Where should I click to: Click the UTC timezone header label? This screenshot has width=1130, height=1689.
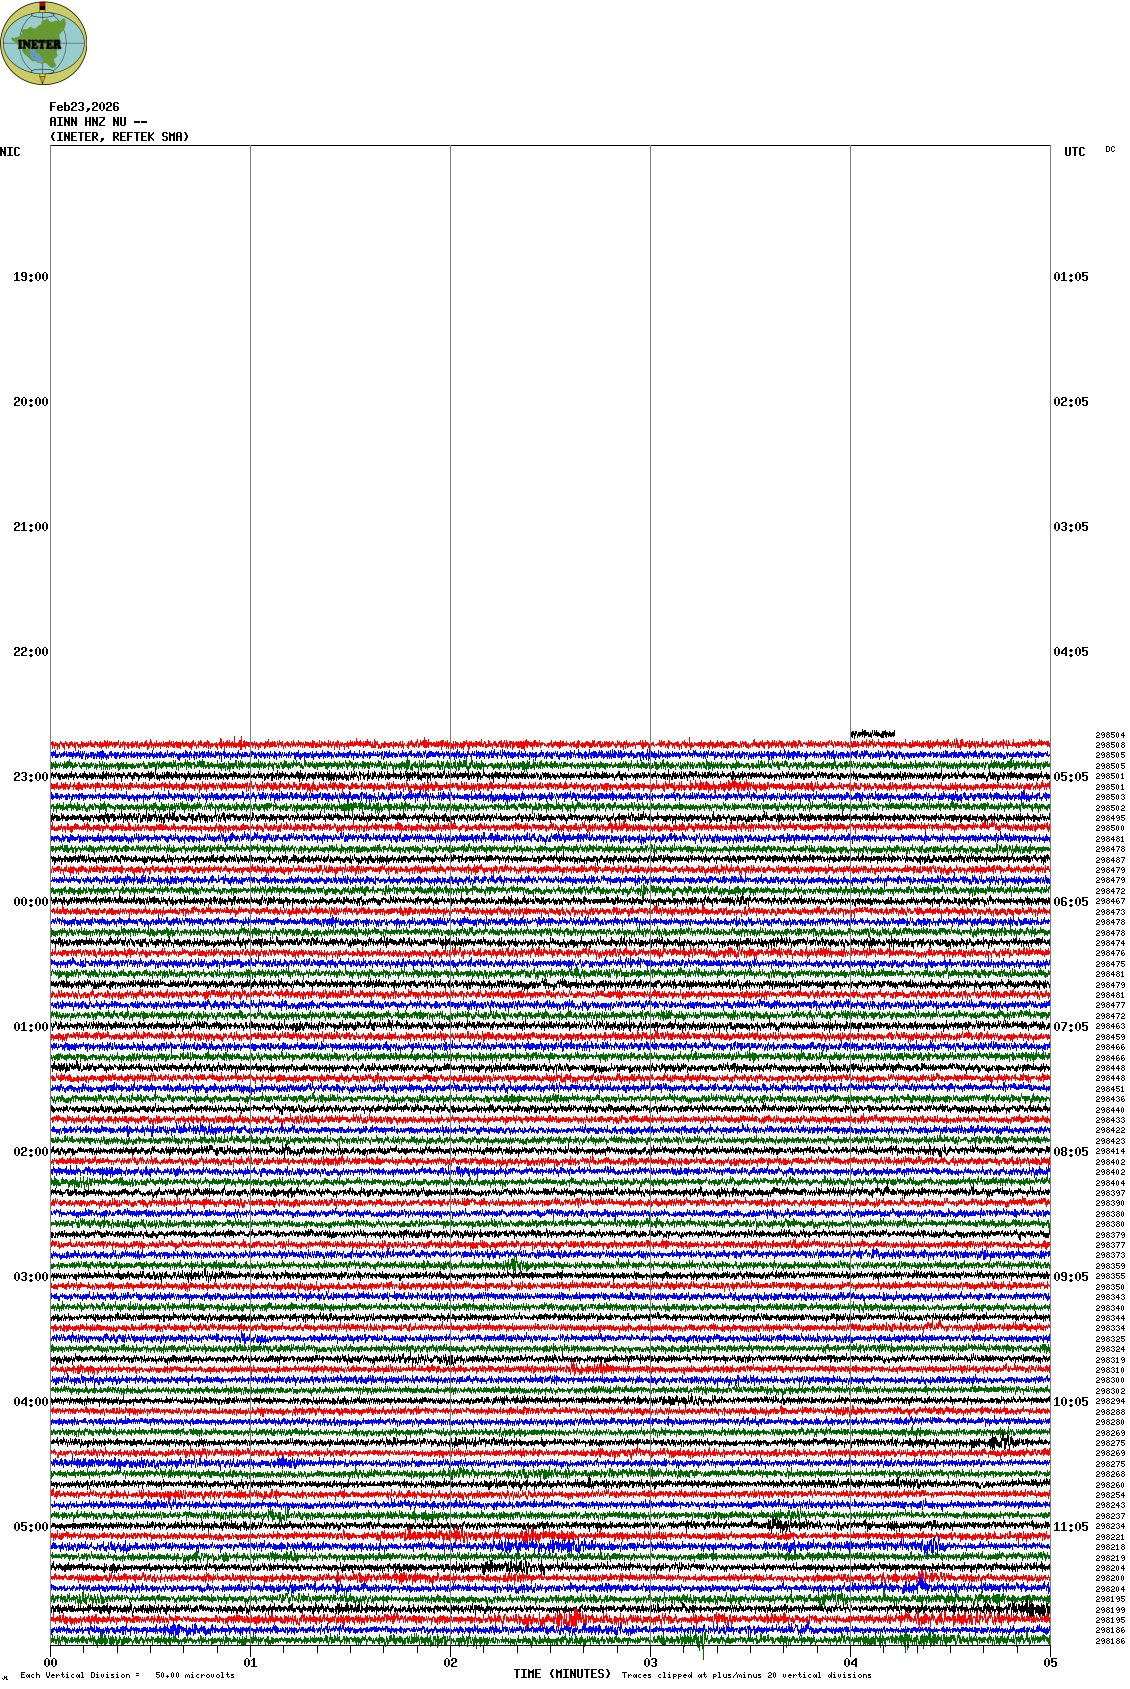[1074, 152]
